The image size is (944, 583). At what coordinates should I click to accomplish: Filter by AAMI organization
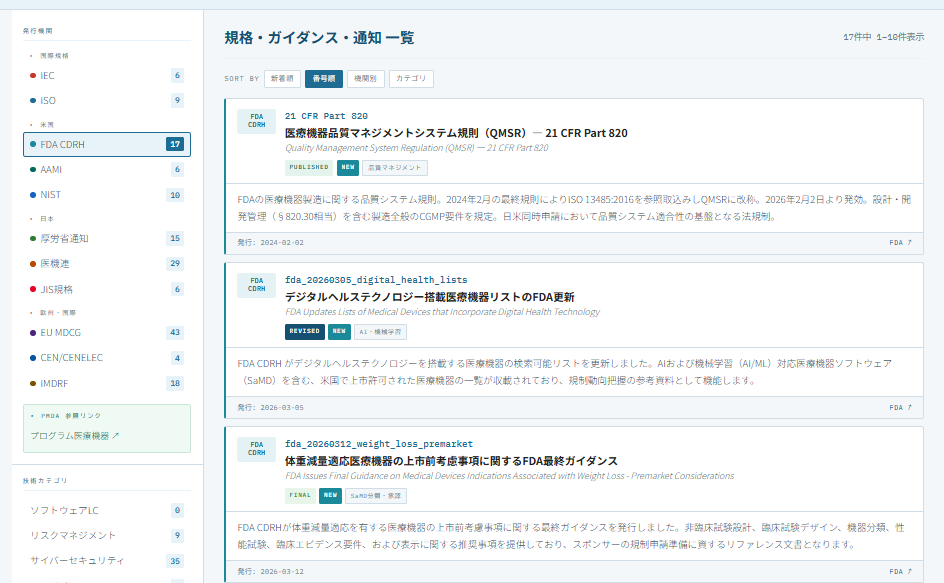click(107, 170)
